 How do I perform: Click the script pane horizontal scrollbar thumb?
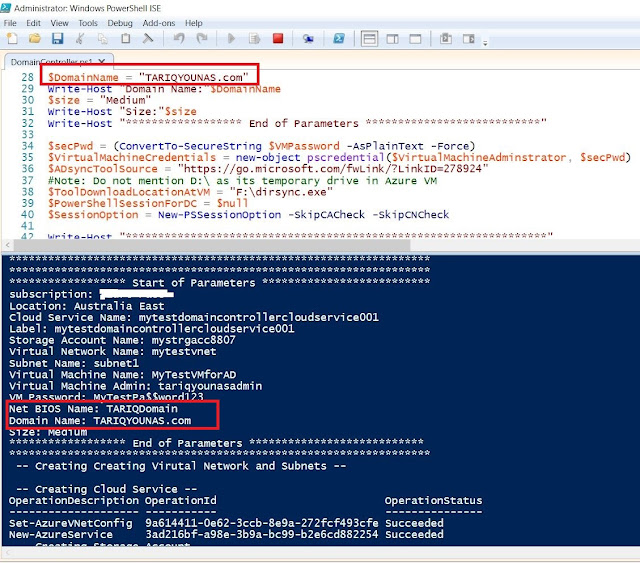[x=212, y=245]
